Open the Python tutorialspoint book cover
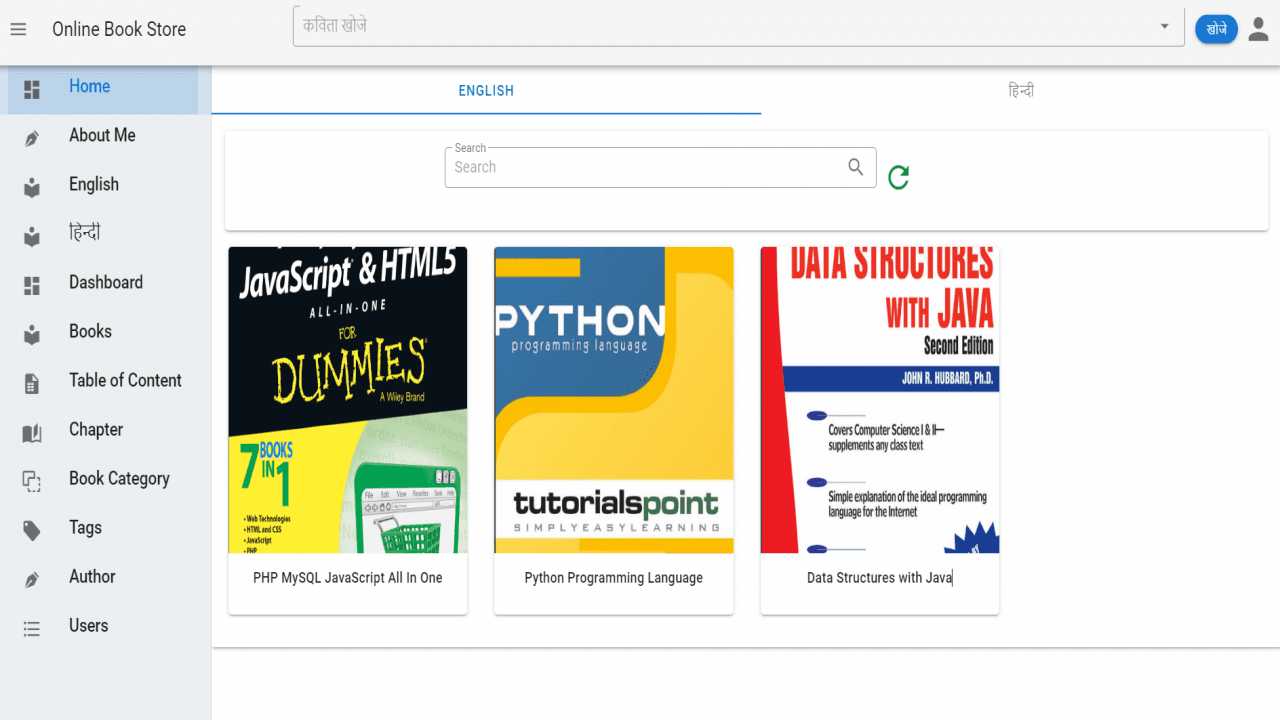 [x=614, y=400]
